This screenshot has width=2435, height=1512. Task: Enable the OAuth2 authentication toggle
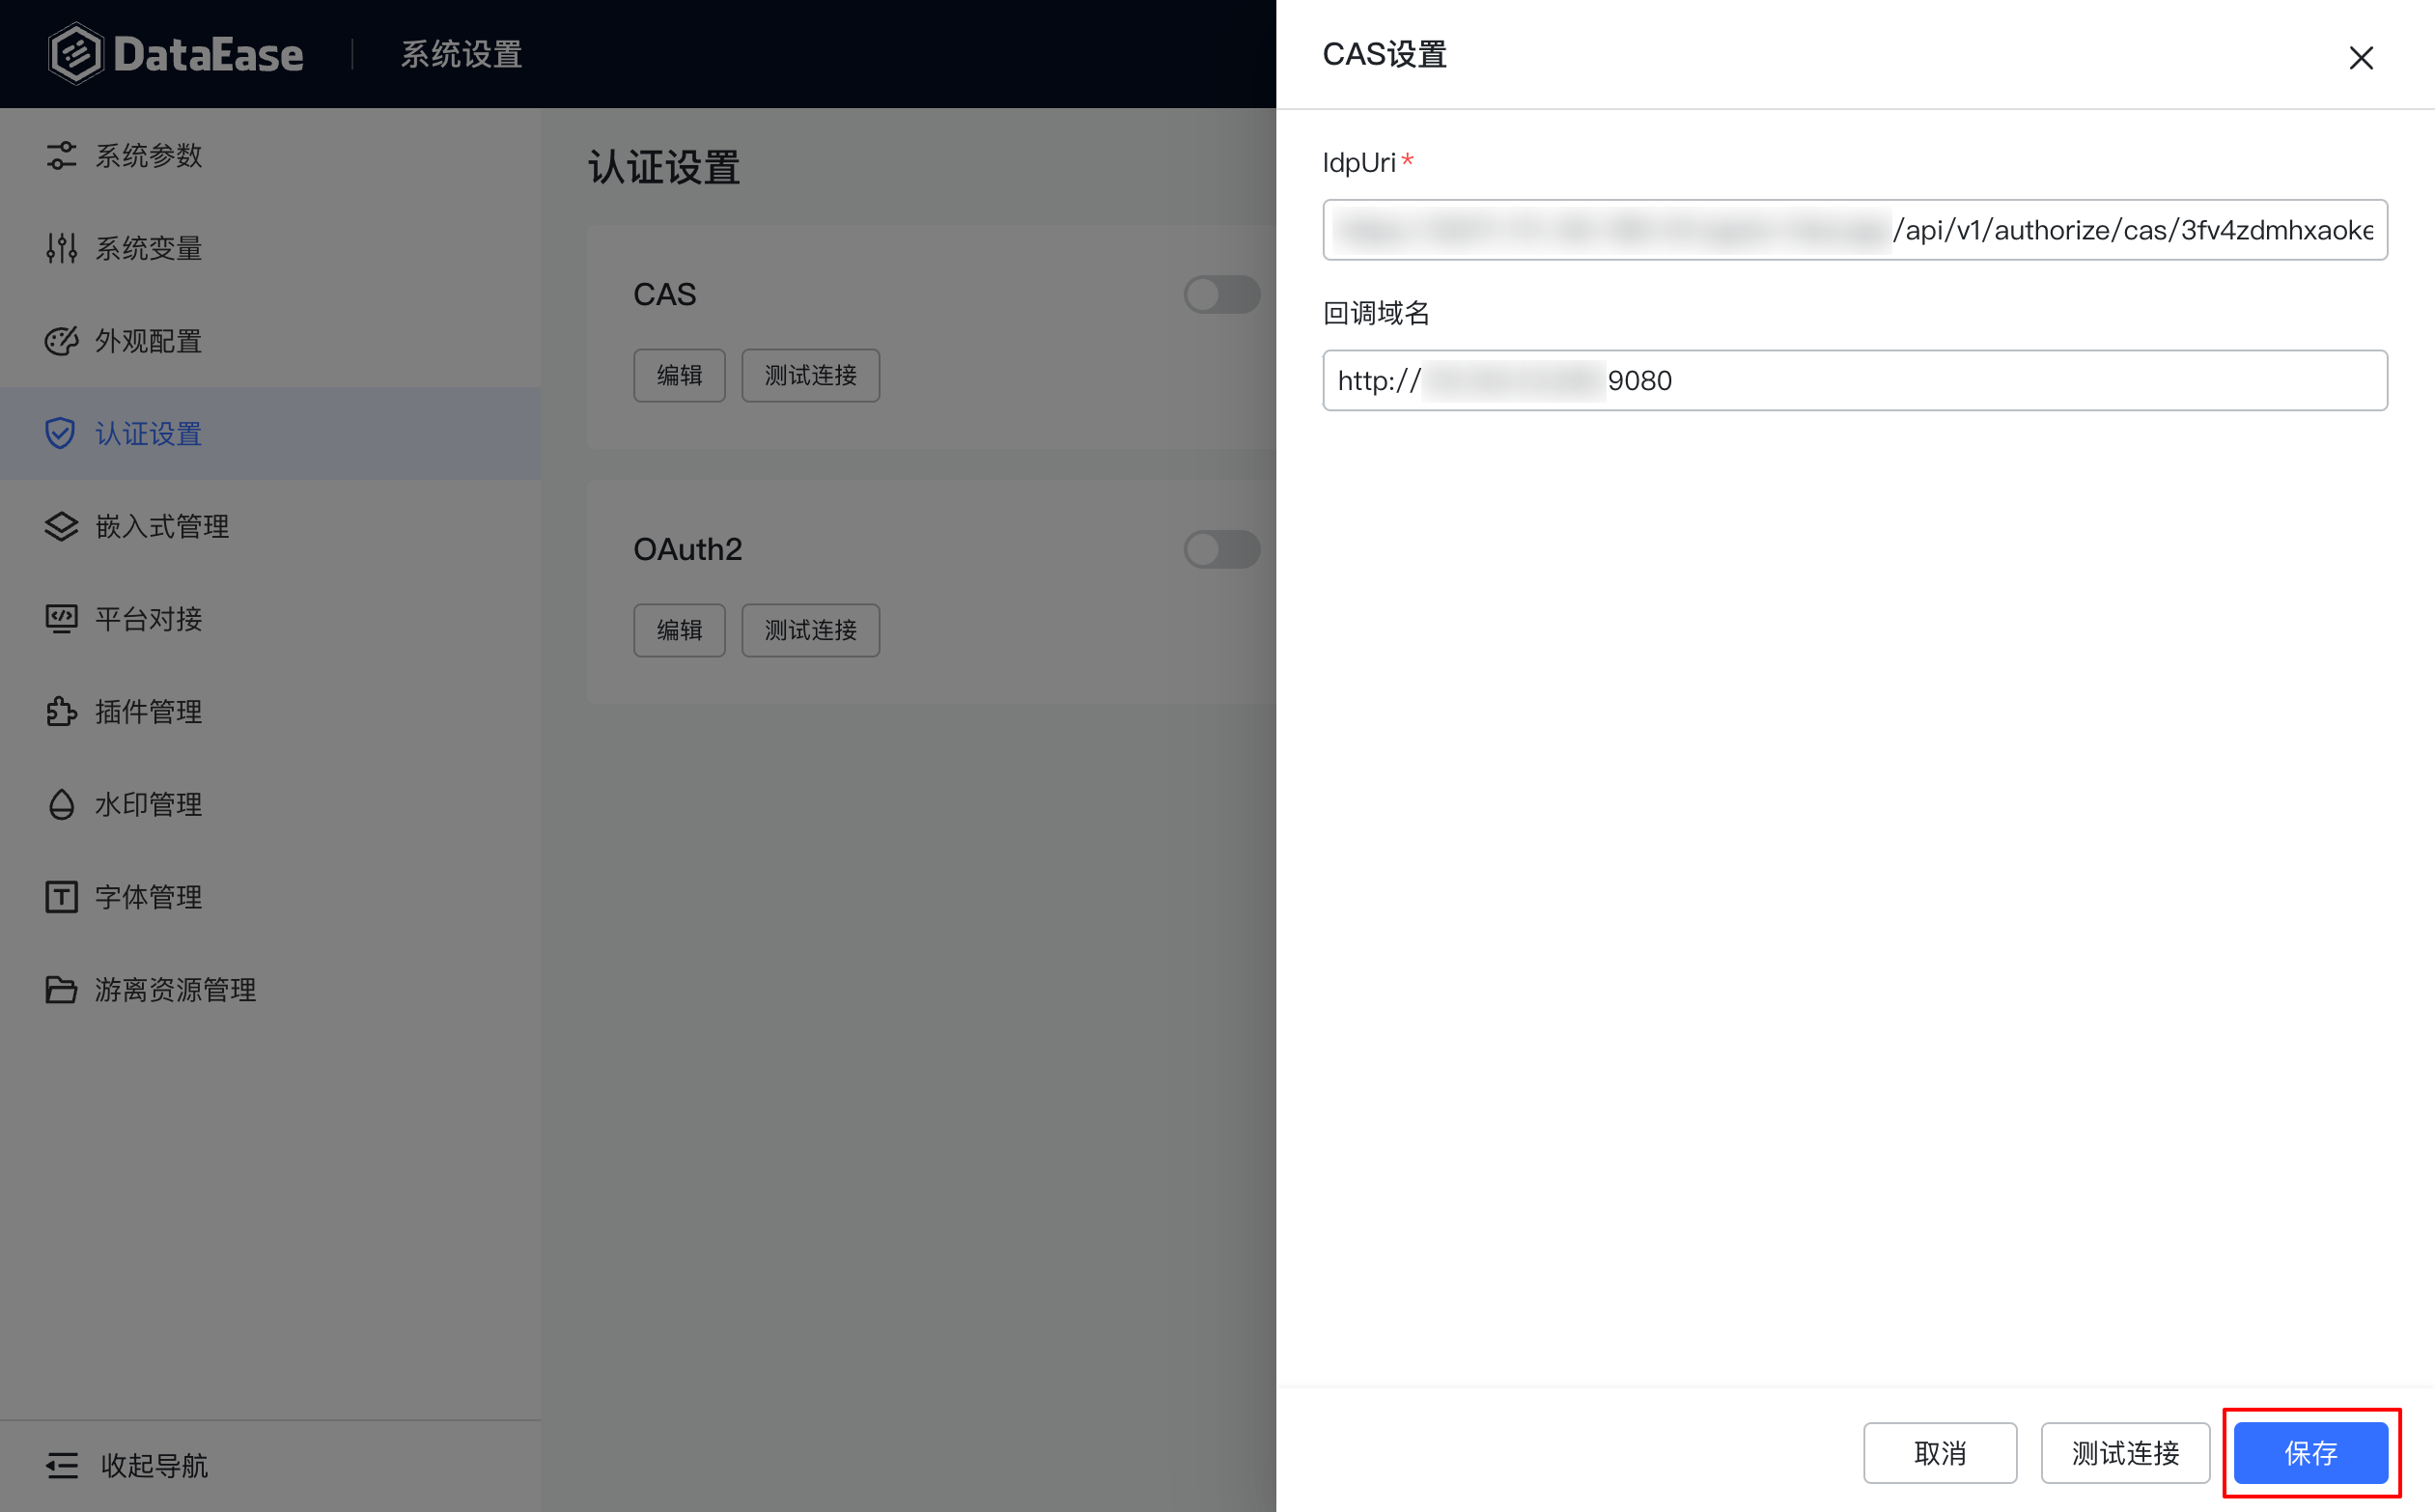1221,549
